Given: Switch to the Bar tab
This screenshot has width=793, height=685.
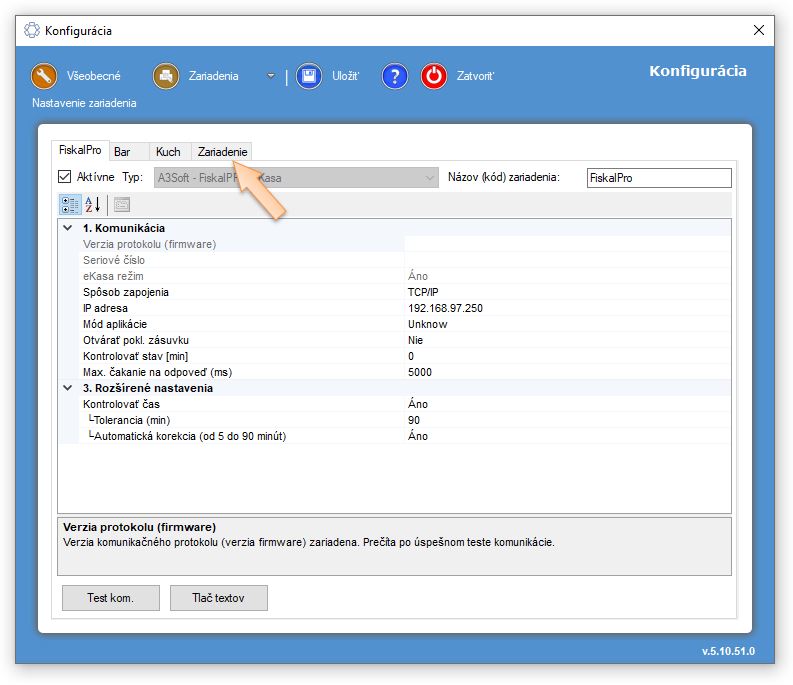Looking at the screenshot, I should (123, 152).
